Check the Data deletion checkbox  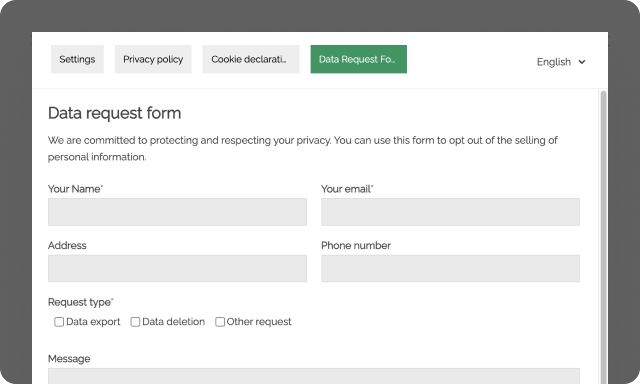pos(135,322)
